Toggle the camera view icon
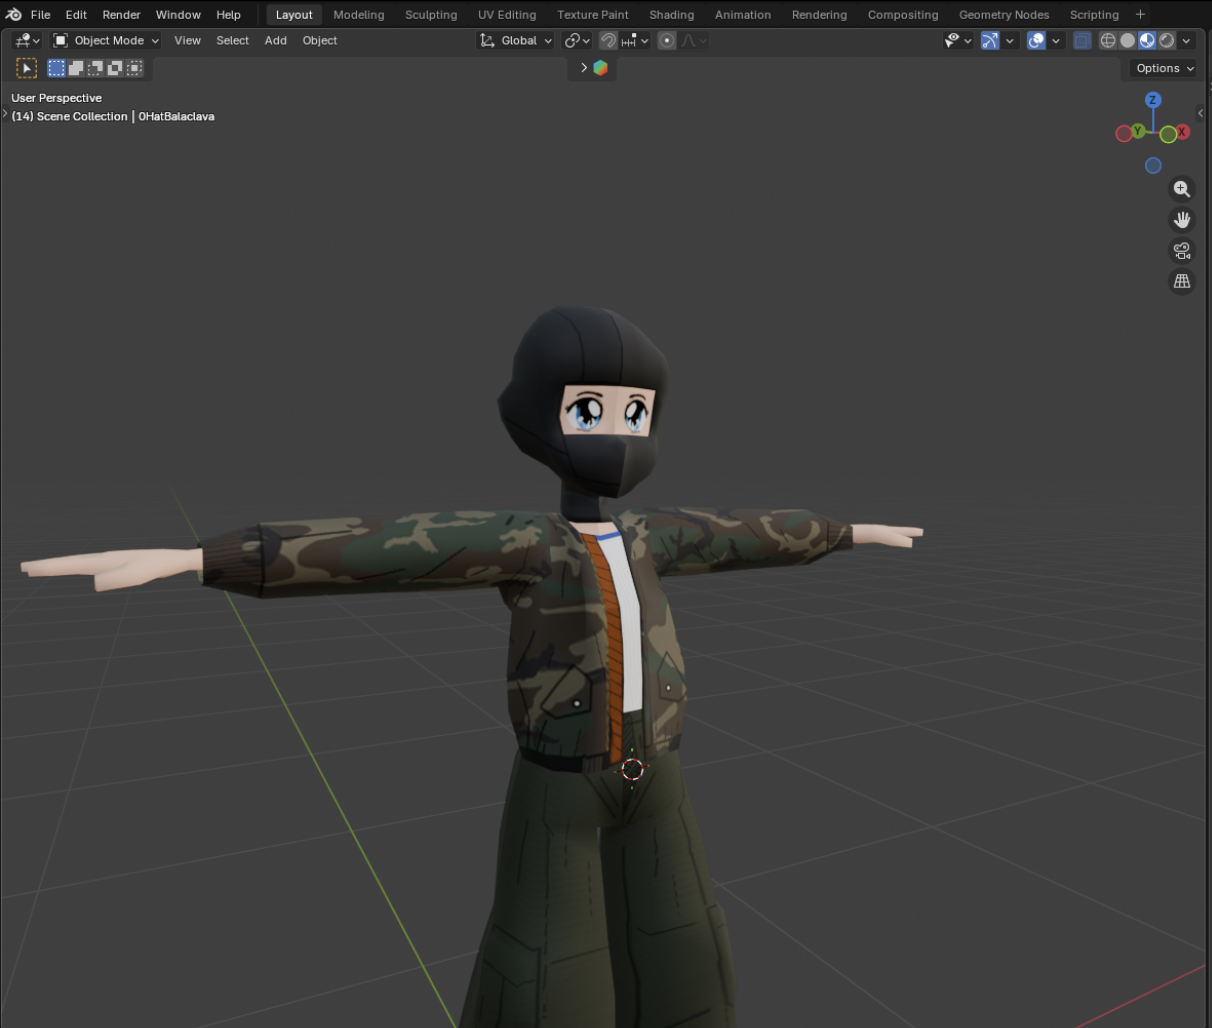This screenshot has width=1212, height=1028. pos(1182,250)
